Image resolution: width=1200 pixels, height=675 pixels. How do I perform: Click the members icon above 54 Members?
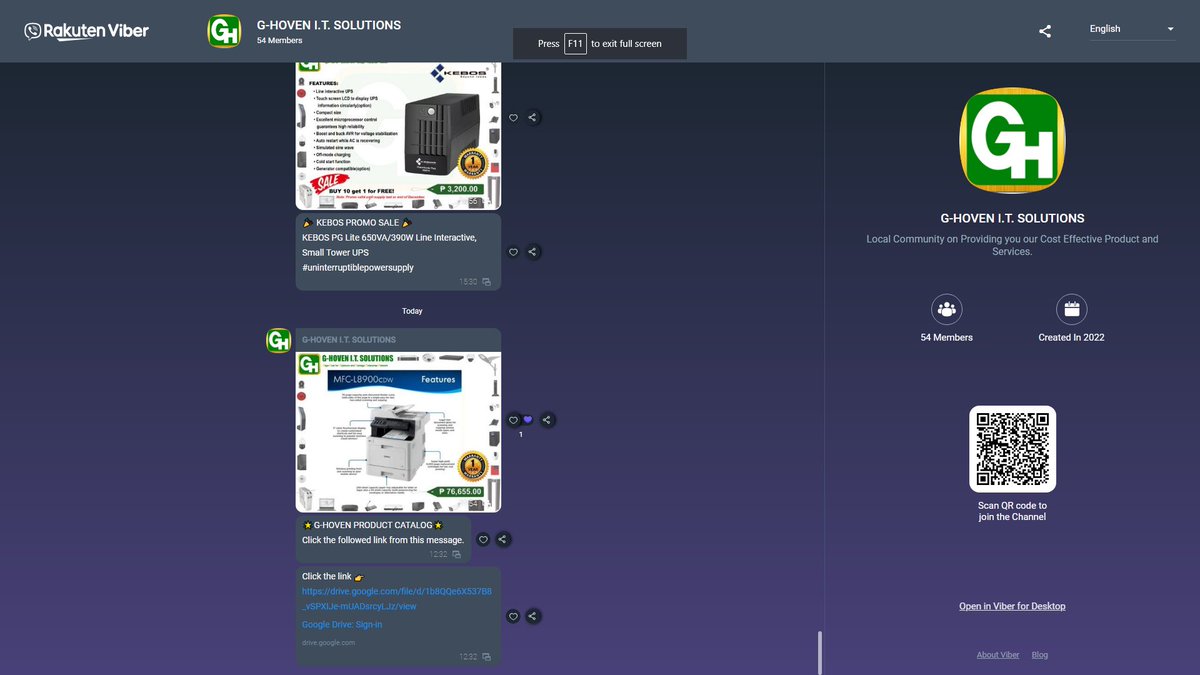pos(946,309)
